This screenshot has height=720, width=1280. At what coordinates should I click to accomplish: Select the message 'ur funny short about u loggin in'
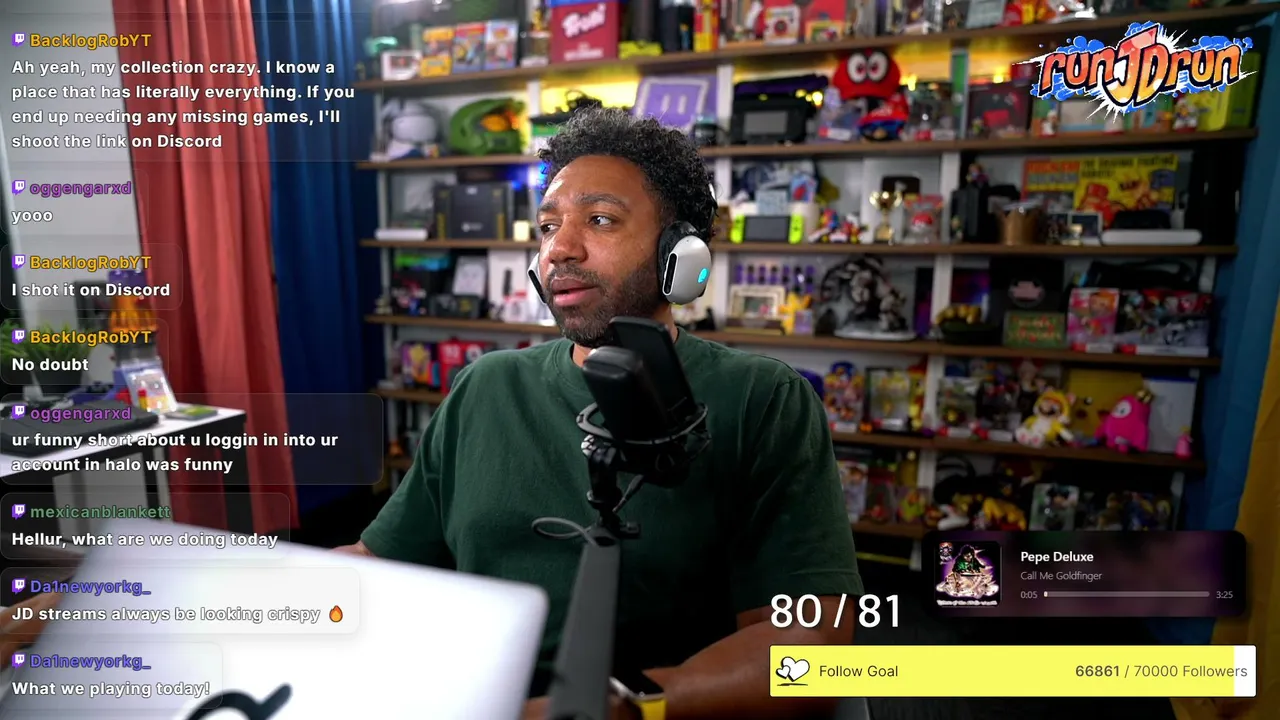click(175, 452)
